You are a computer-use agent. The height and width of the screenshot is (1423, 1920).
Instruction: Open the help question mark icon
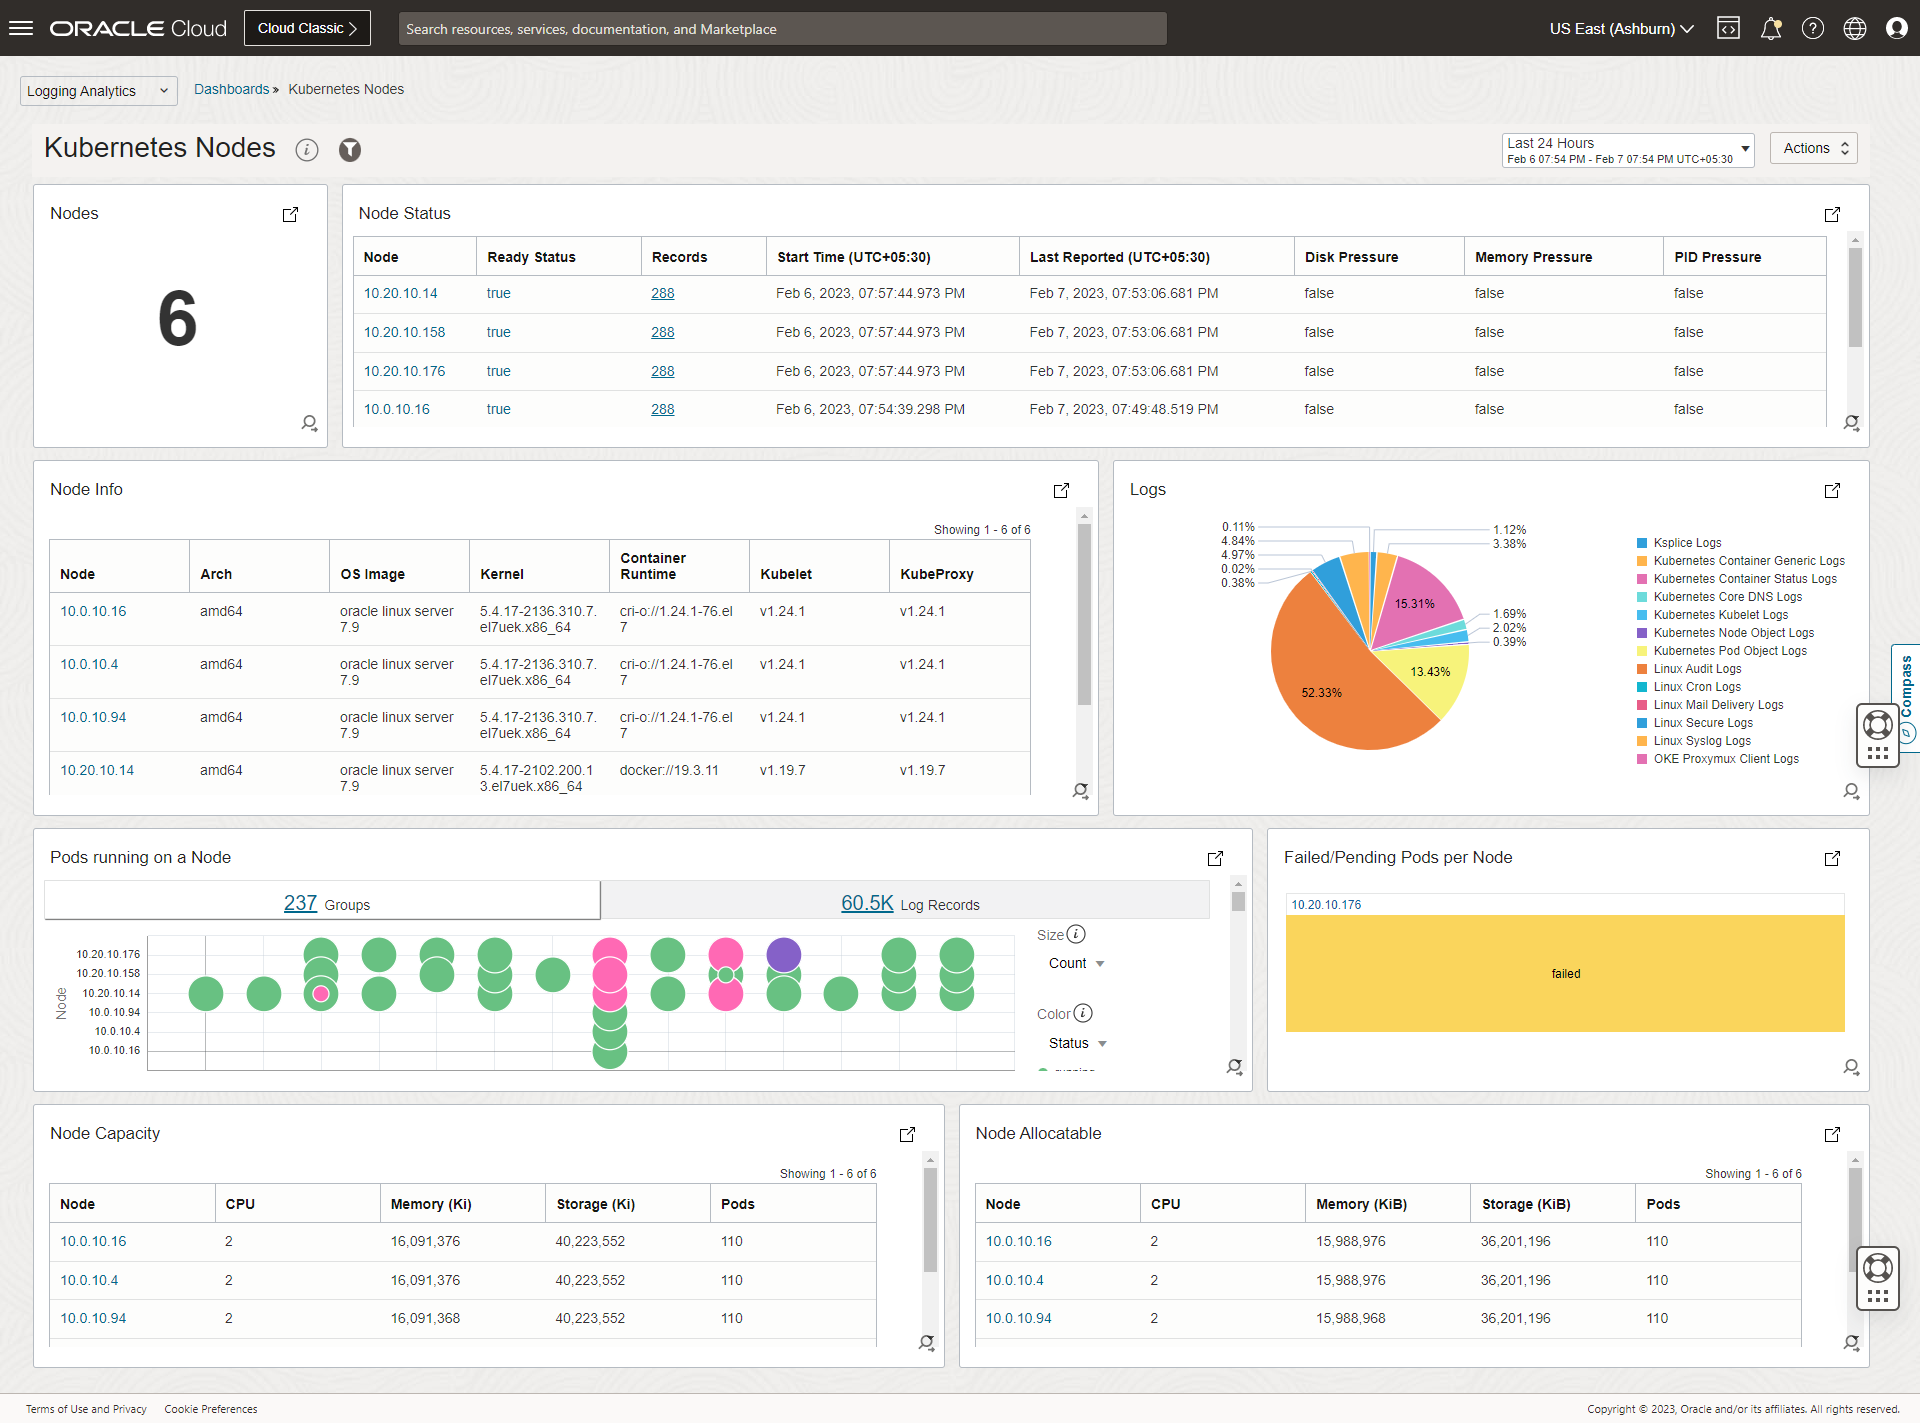click(x=1813, y=28)
